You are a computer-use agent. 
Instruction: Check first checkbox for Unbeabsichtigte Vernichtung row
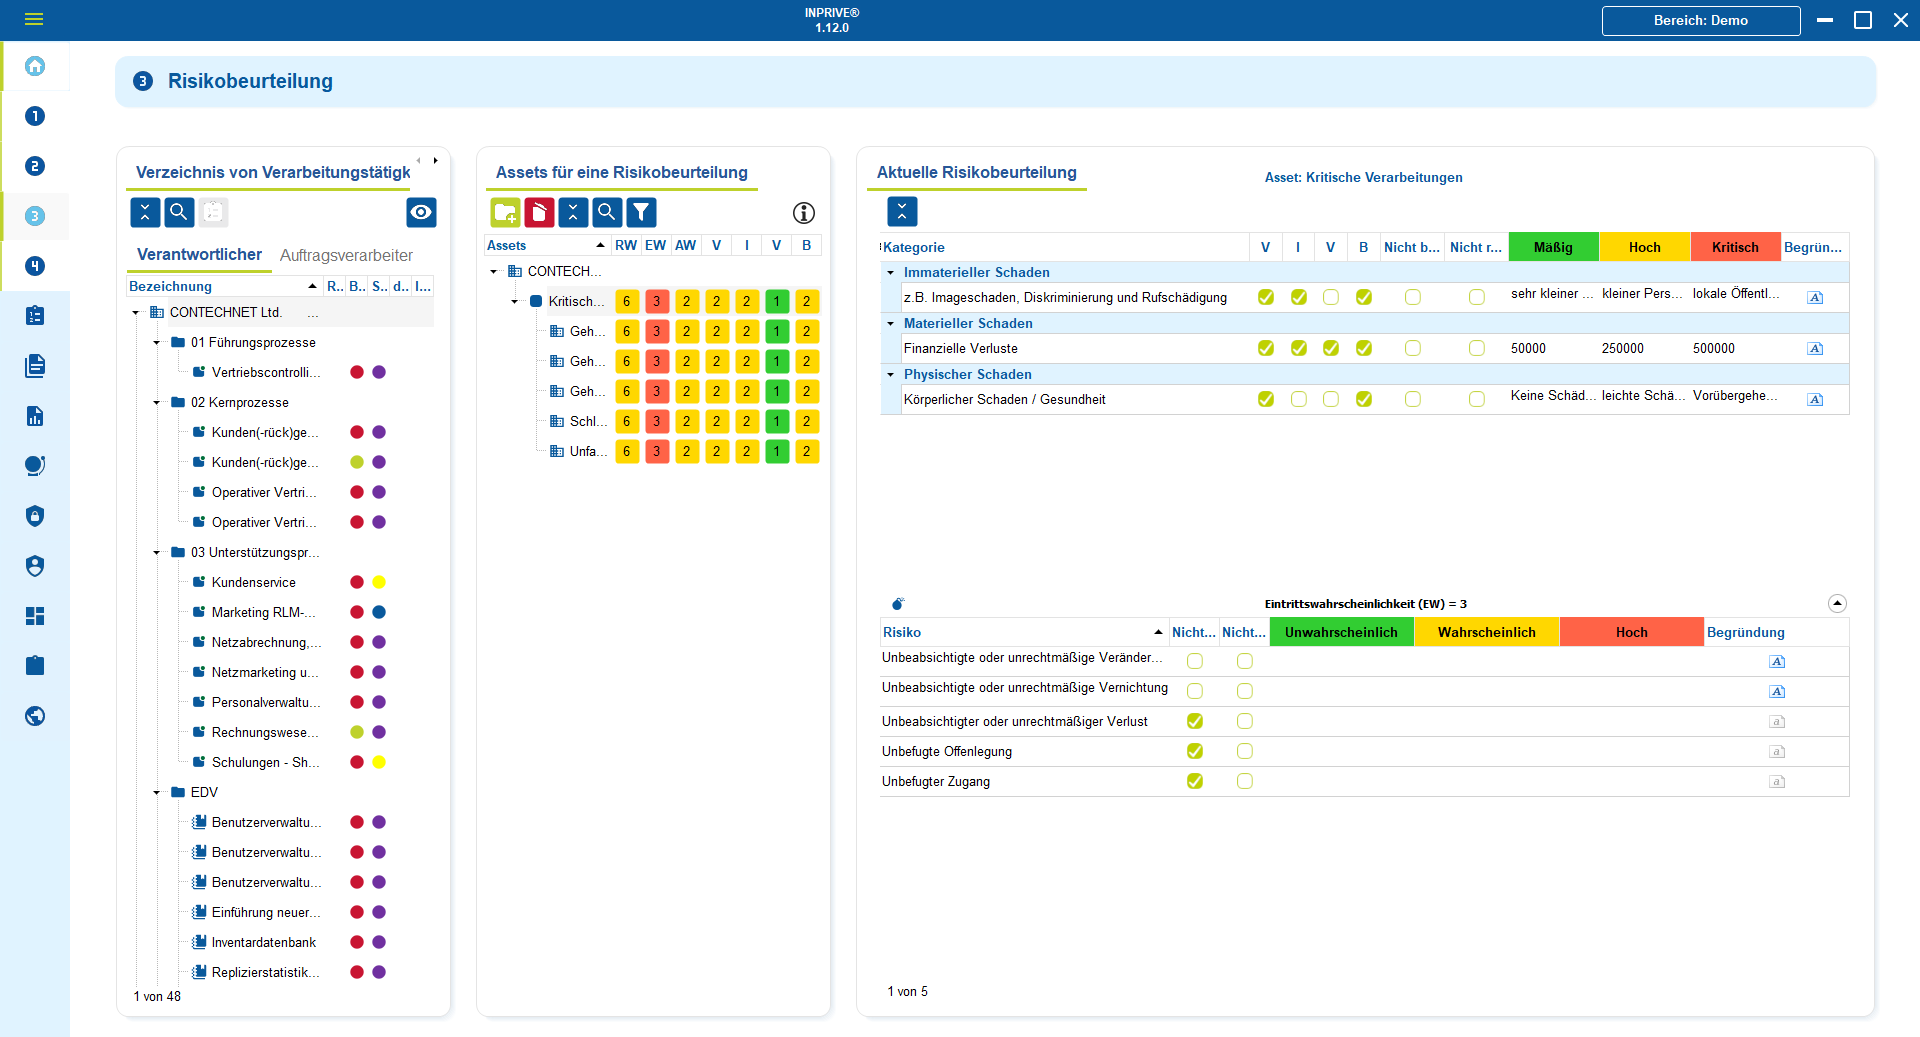point(1195,691)
